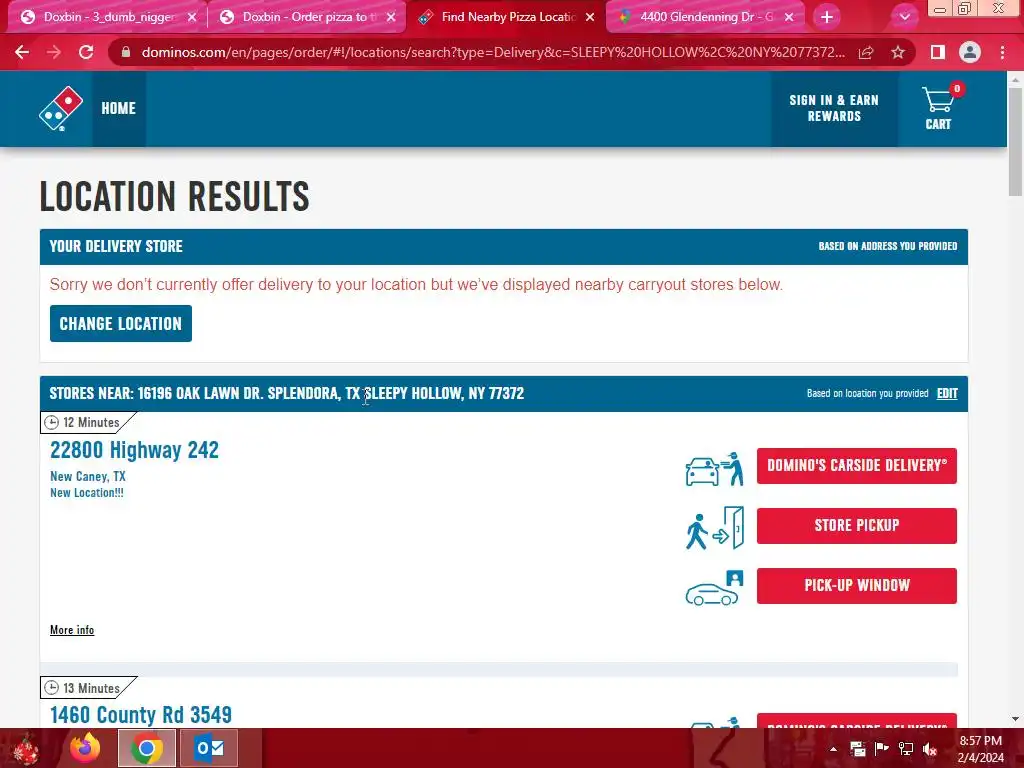Select the Find Nearby Pizza Locations tab
Image resolution: width=1024 pixels, height=768 pixels.
pos(506,17)
